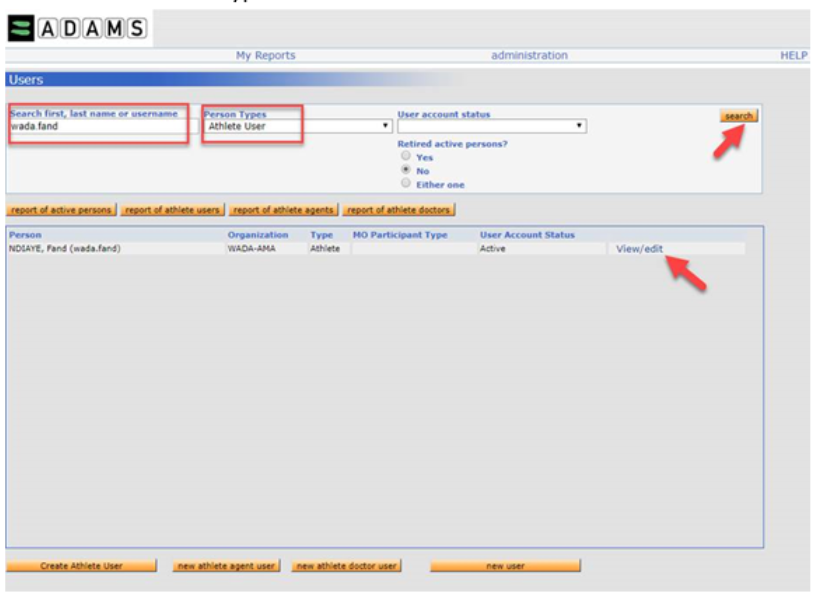Viewport: 817px width, 594px height.
Task: Click the new user button
Action: coord(505,566)
